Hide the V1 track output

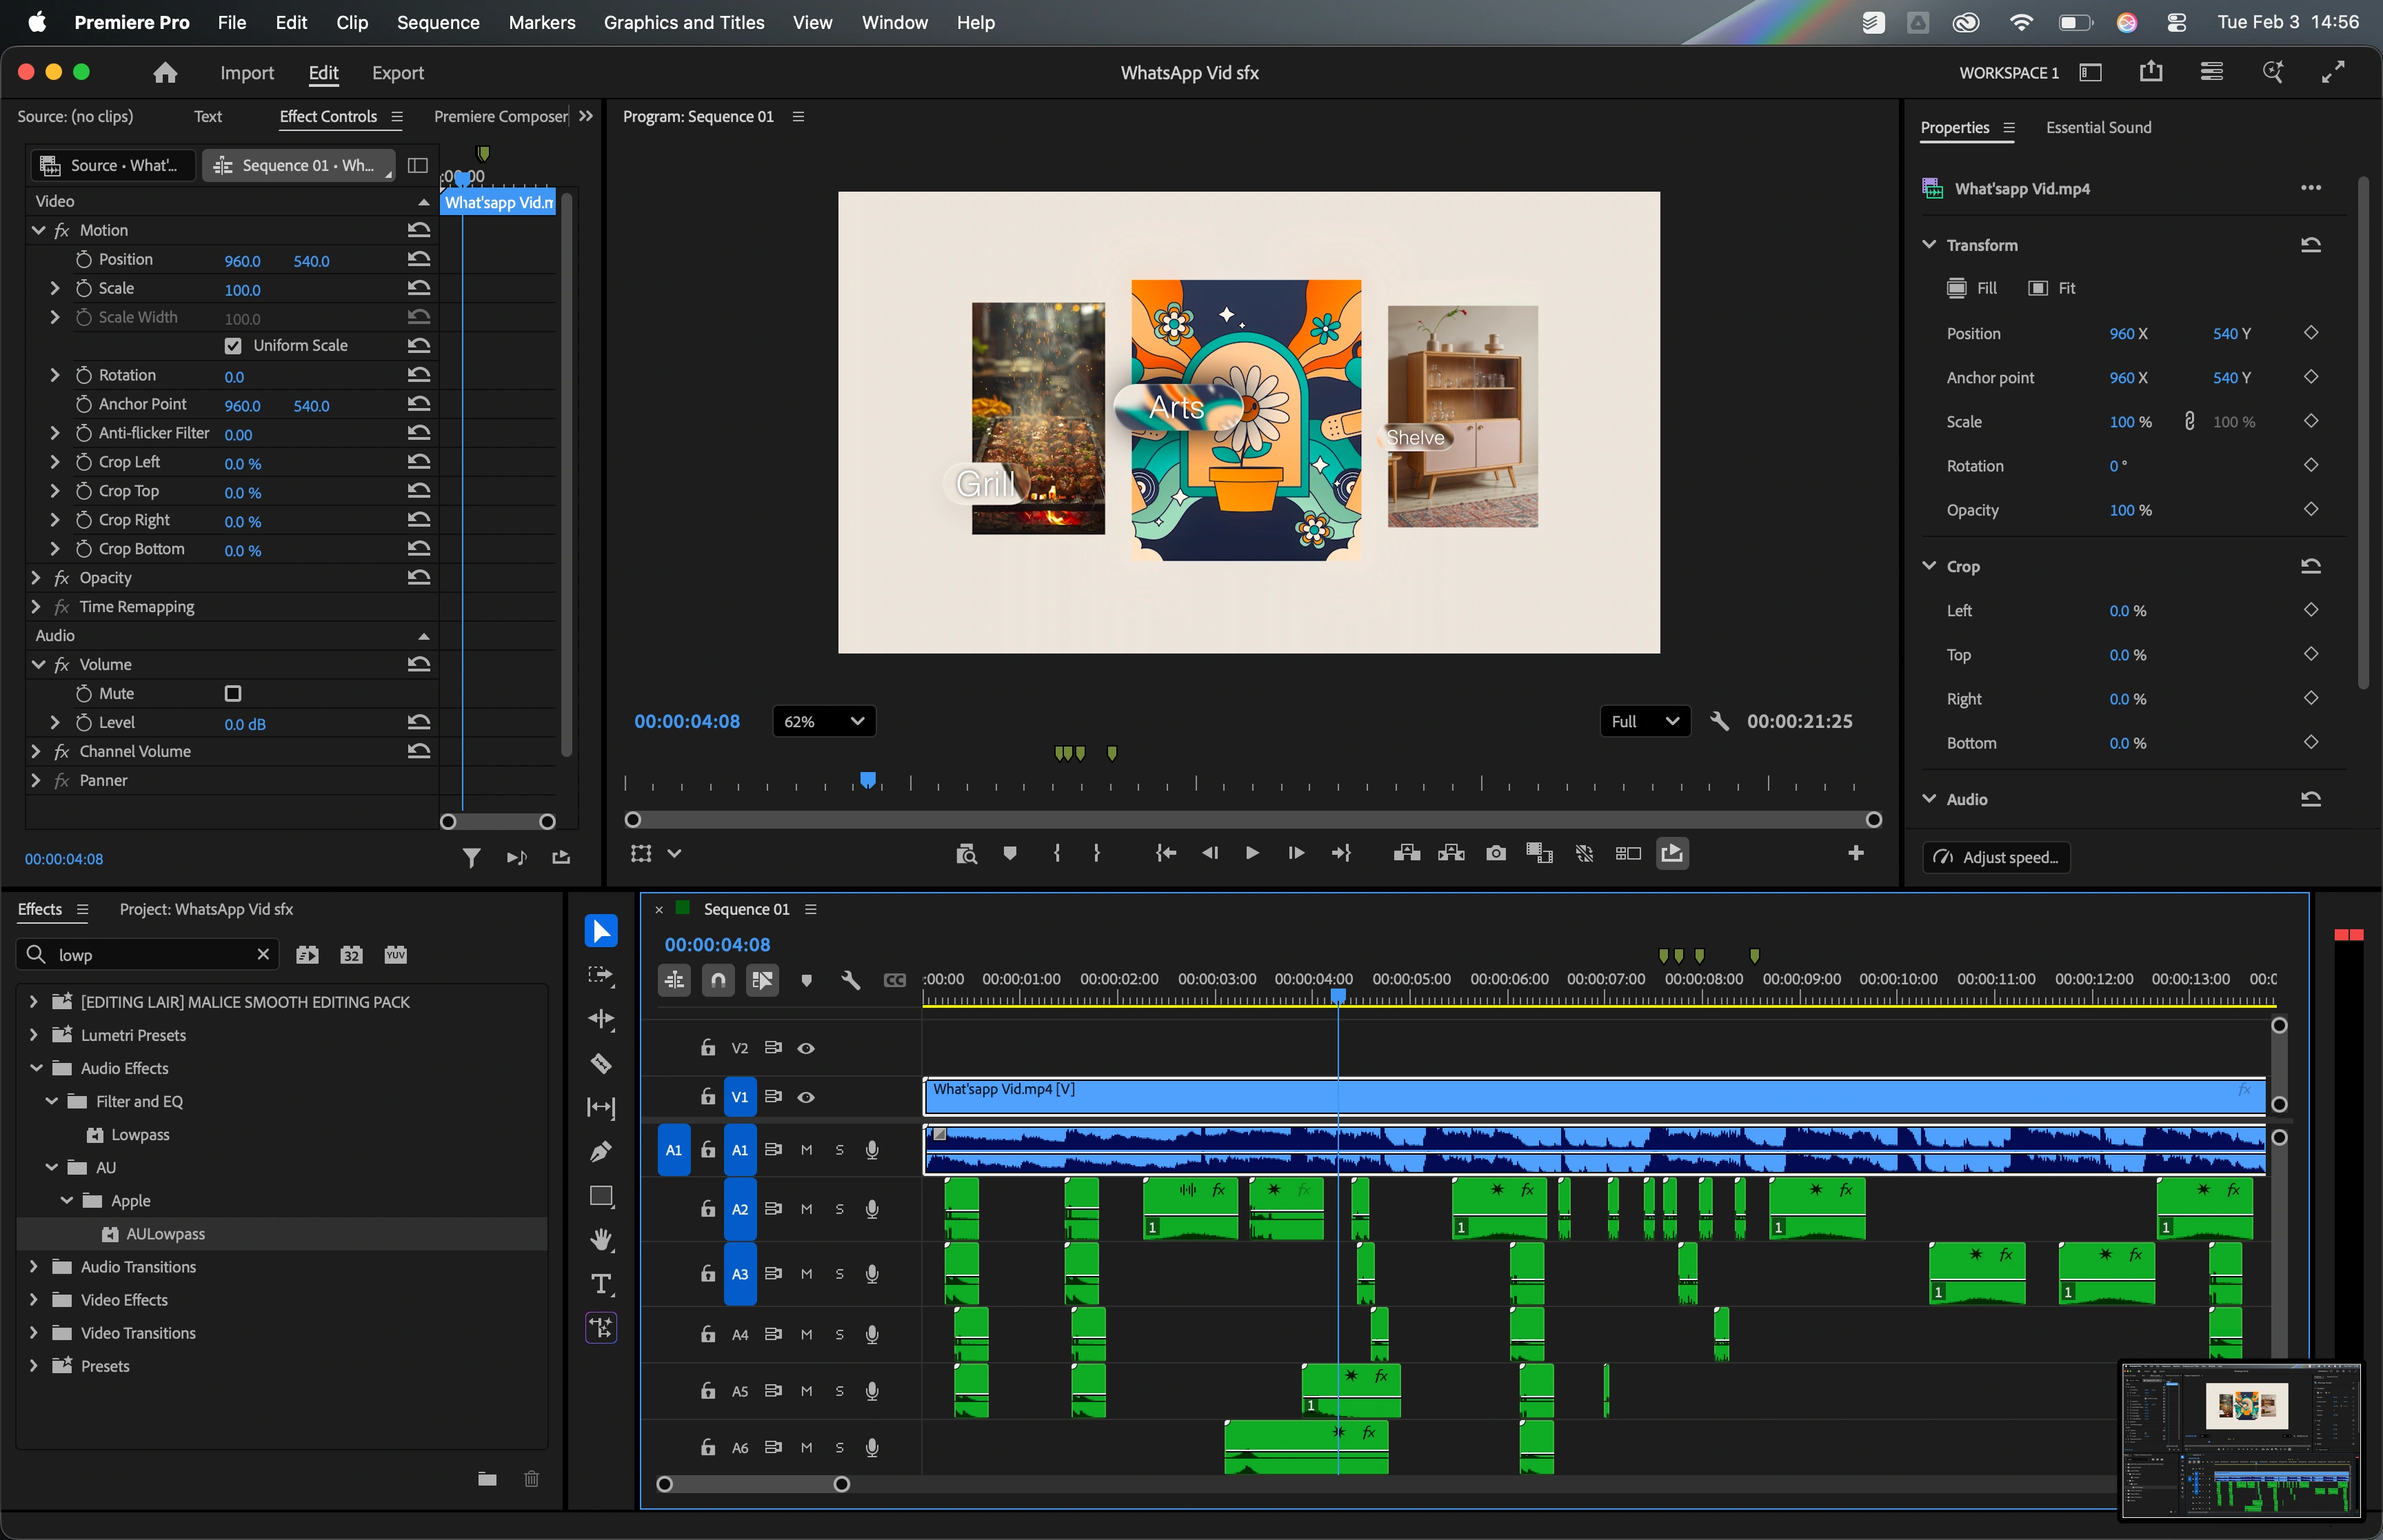coord(806,1097)
